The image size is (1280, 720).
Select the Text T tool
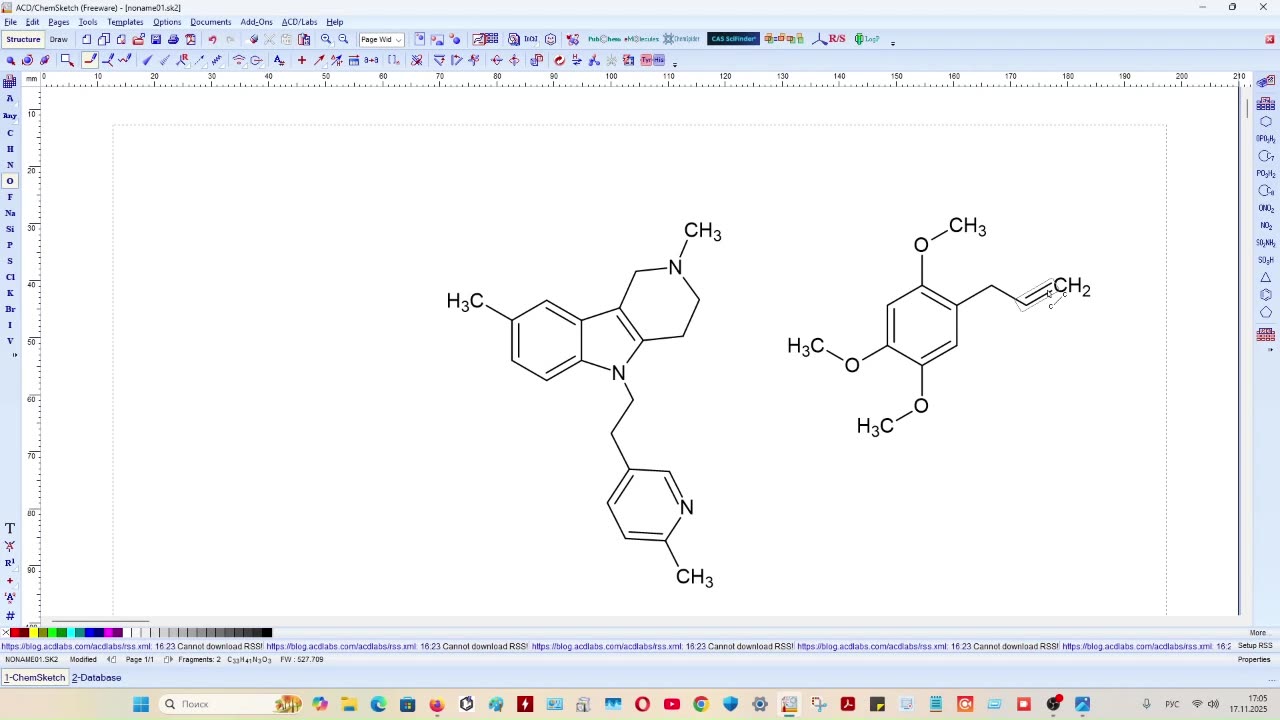point(10,528)
